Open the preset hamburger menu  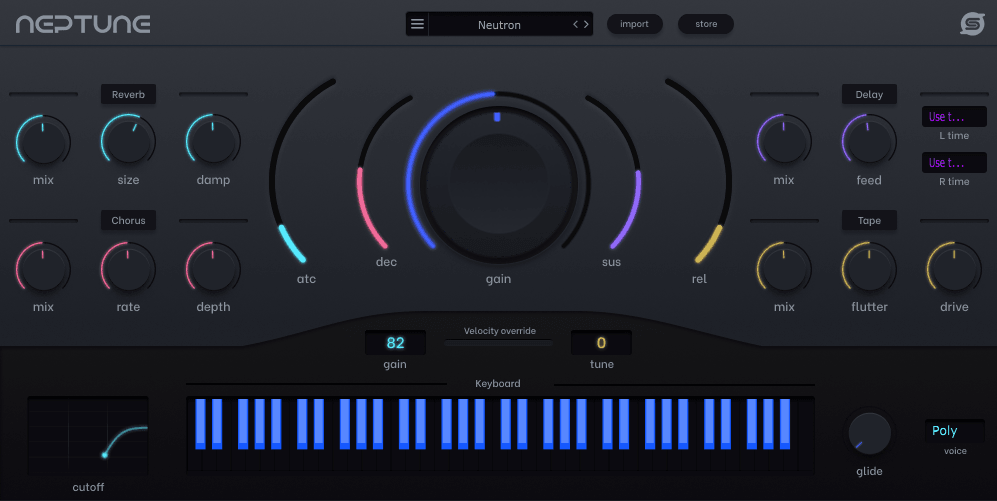tap(417, 24)
